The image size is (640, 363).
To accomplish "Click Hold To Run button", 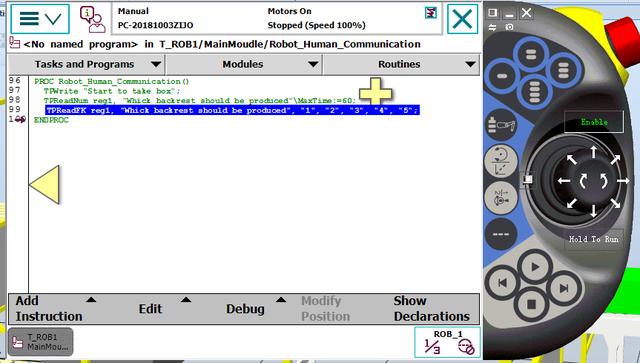I will 594,239.
